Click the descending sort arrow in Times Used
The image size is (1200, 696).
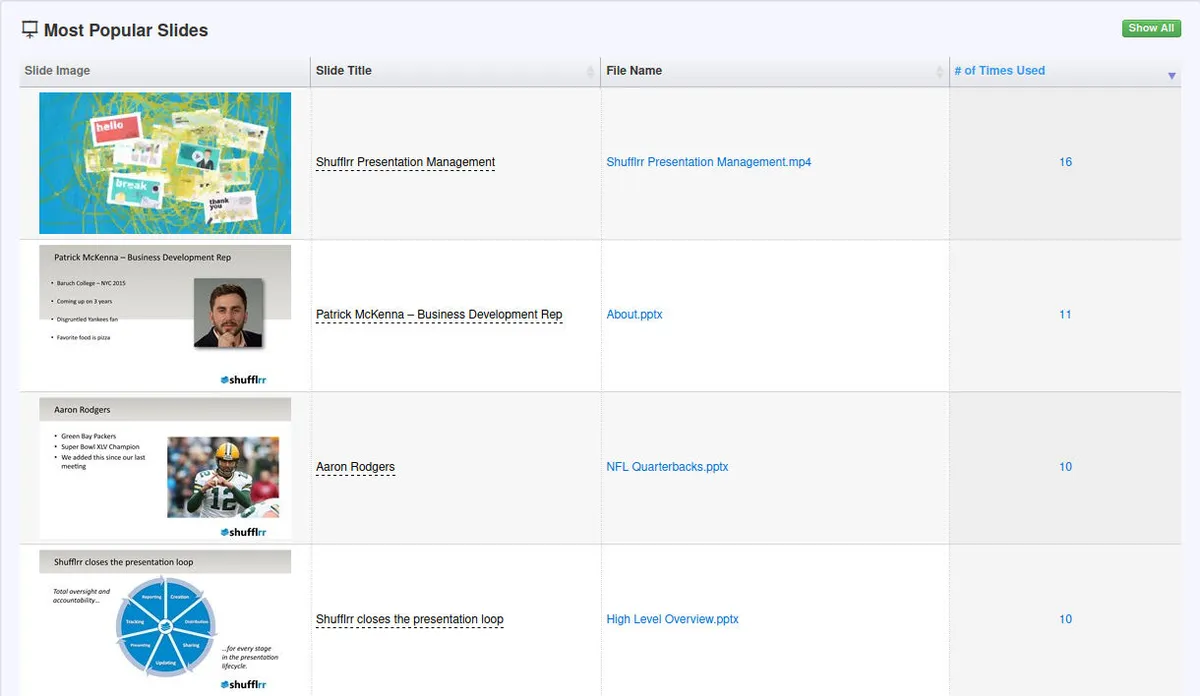1172,76
